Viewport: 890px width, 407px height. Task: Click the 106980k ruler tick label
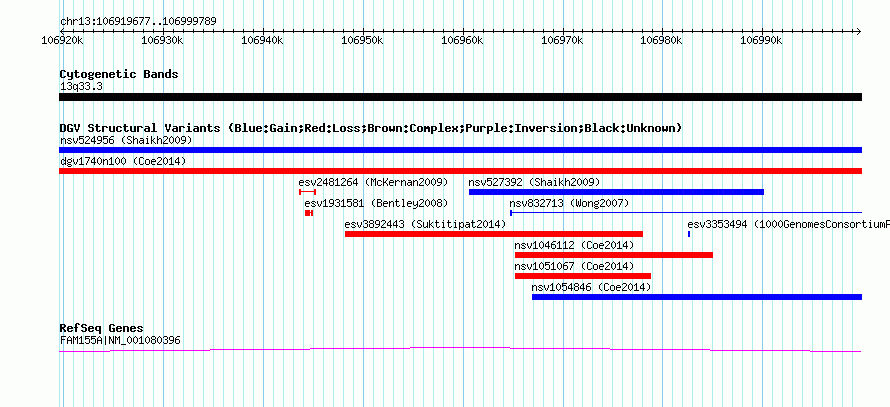[662, 40]
